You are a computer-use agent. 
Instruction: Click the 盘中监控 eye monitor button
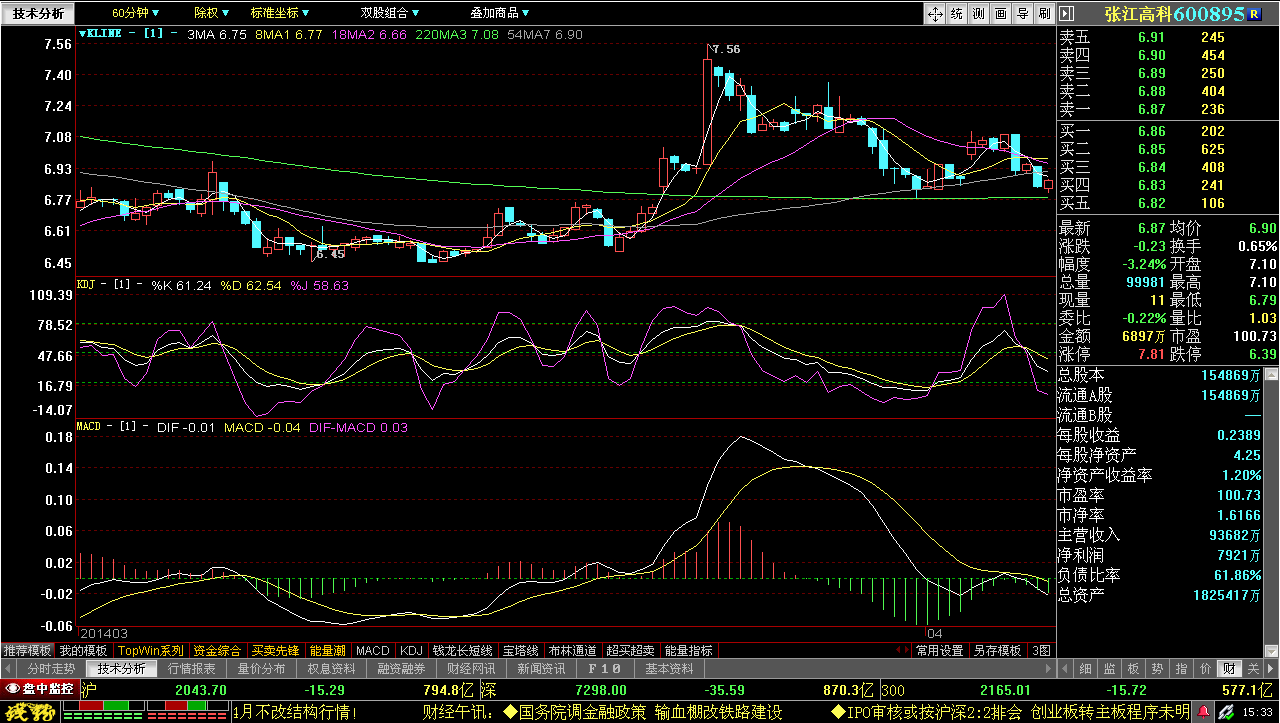point(40,689)
